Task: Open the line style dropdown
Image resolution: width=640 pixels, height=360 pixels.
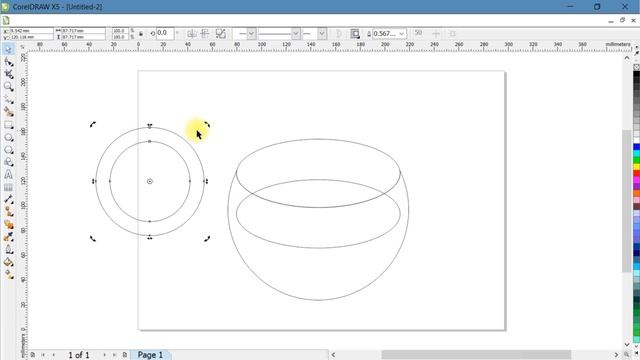Action: click(x=296, y=34)
